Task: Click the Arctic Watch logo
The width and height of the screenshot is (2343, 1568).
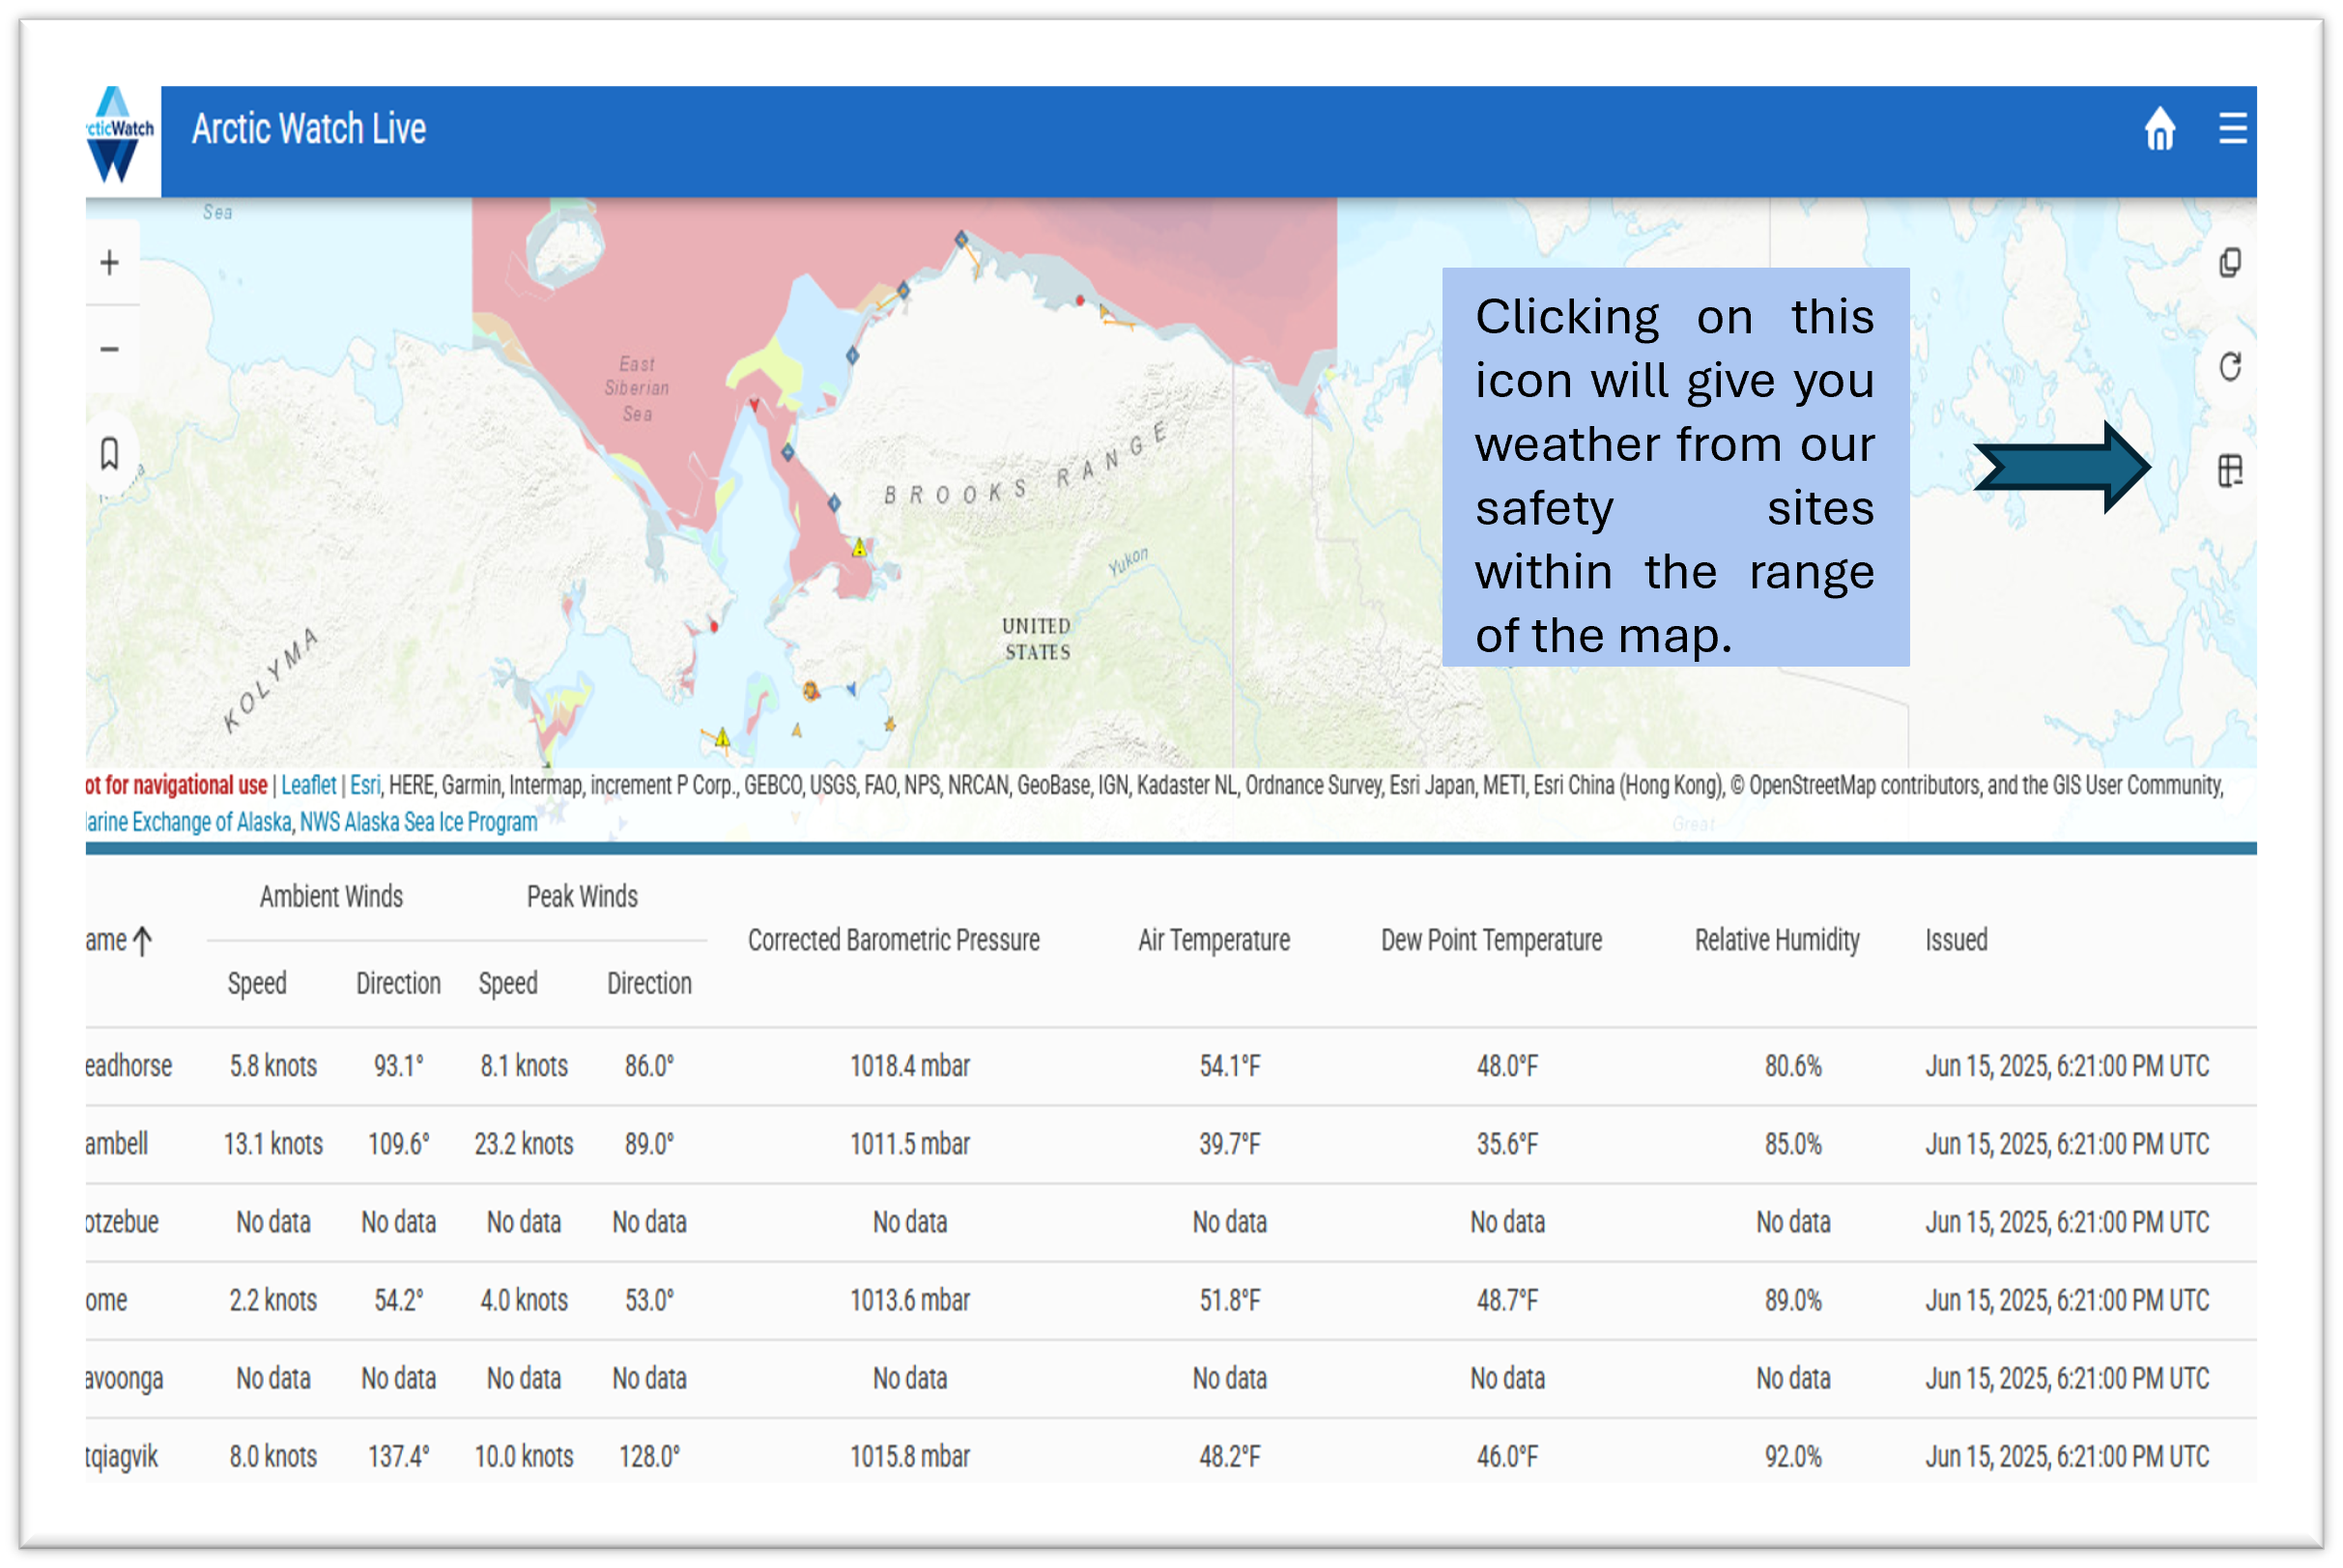Action: tap(120, 136)
